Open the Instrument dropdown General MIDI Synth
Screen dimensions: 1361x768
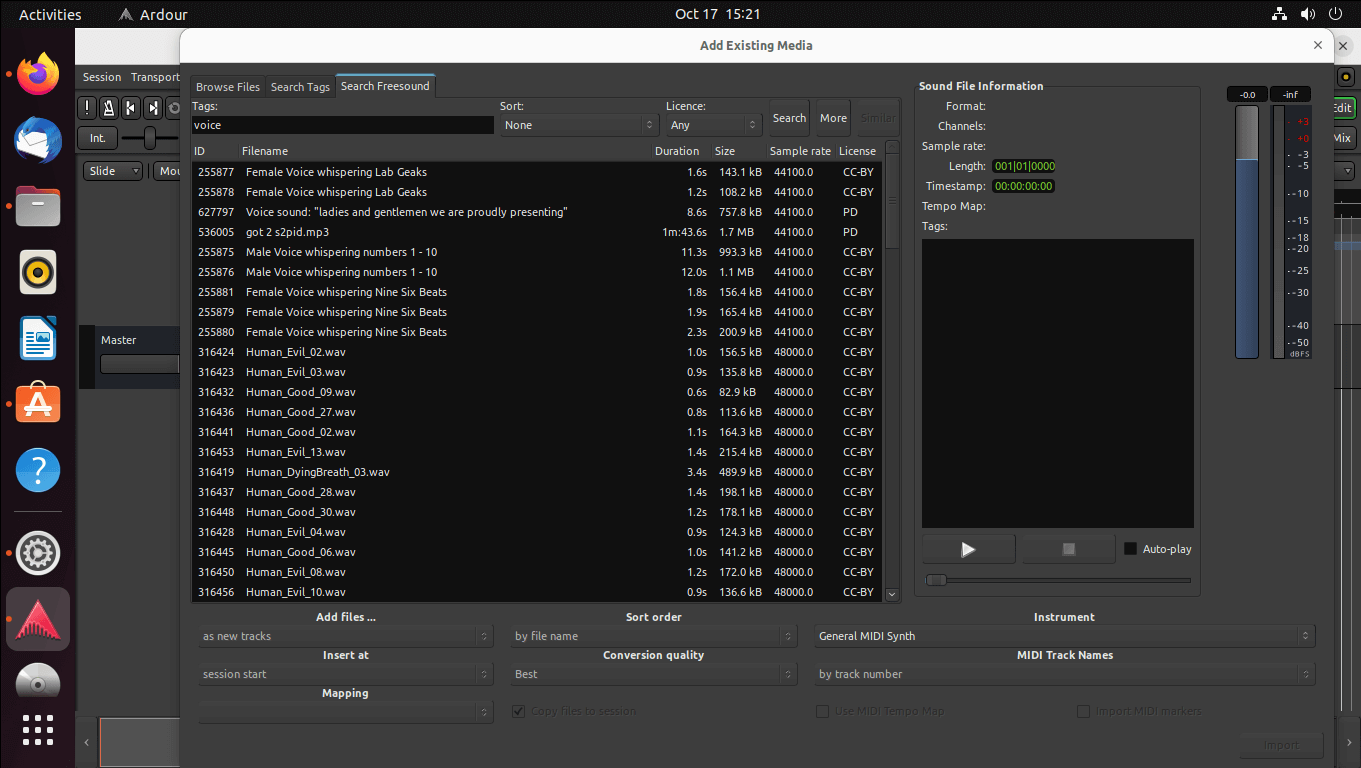[1062, 635]
